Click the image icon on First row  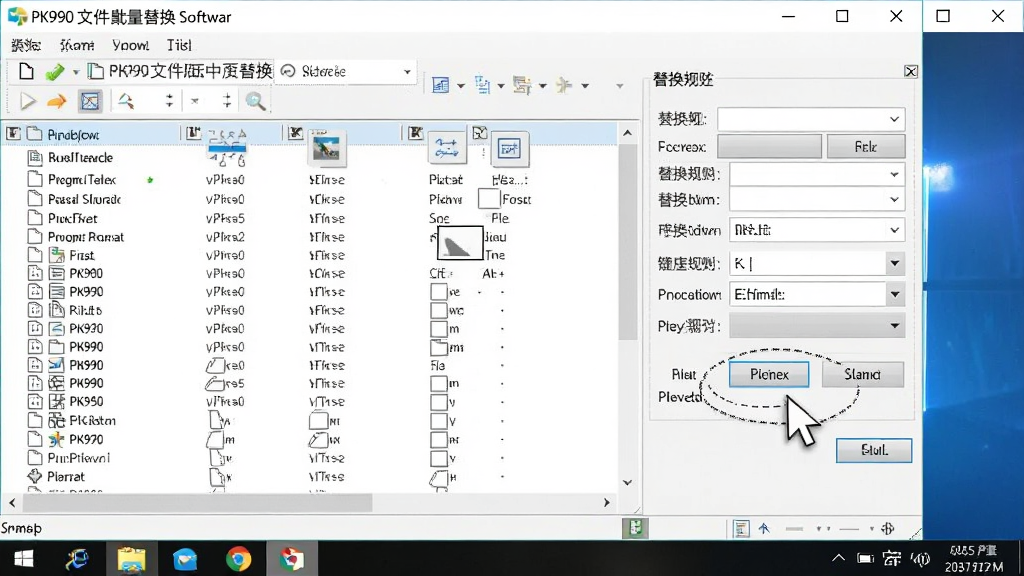point(57,255)
